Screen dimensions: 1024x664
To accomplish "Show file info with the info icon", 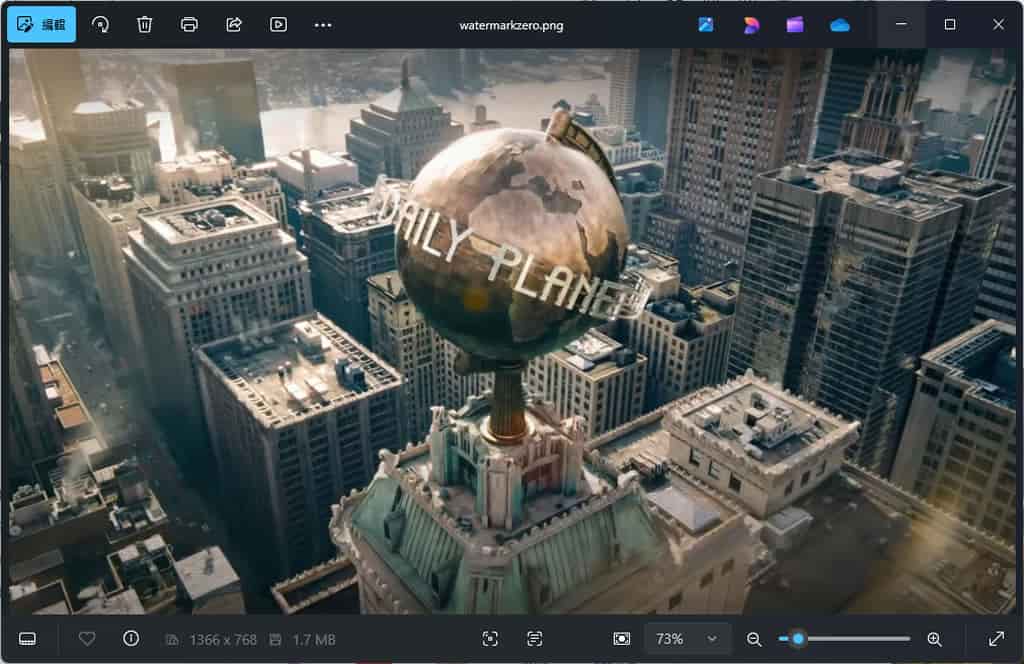I will click(x=131, y=639).
